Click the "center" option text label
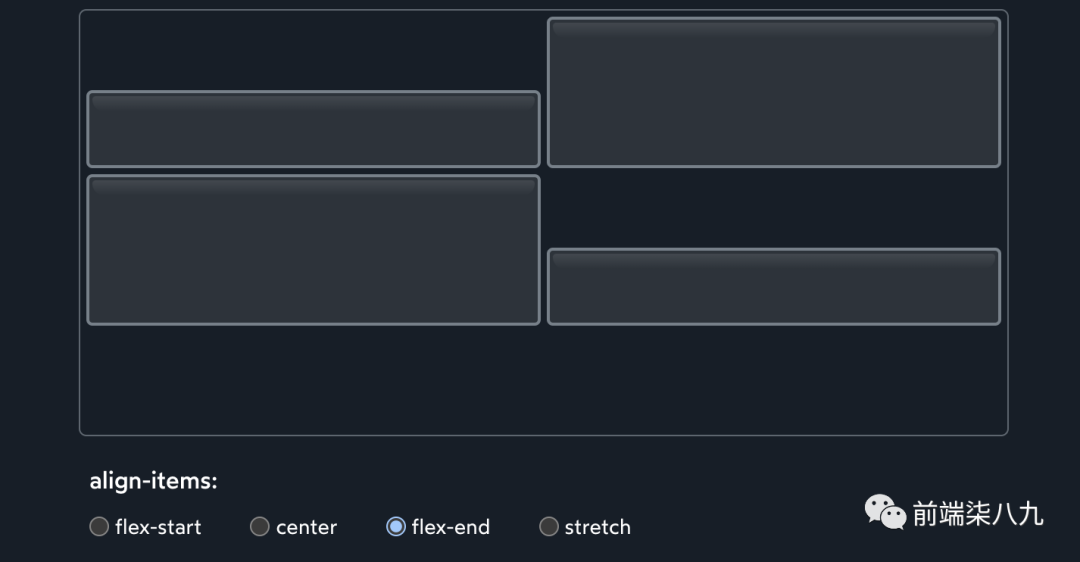 point(306,527)
